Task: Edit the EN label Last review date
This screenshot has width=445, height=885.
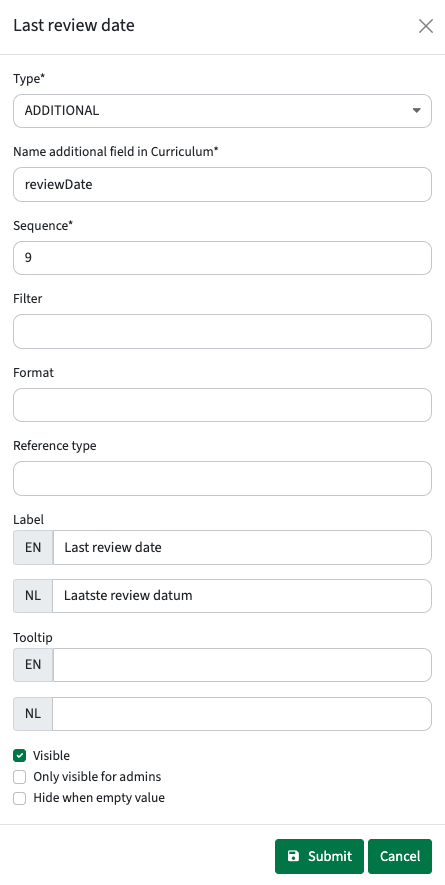Action: pos(242,547)
